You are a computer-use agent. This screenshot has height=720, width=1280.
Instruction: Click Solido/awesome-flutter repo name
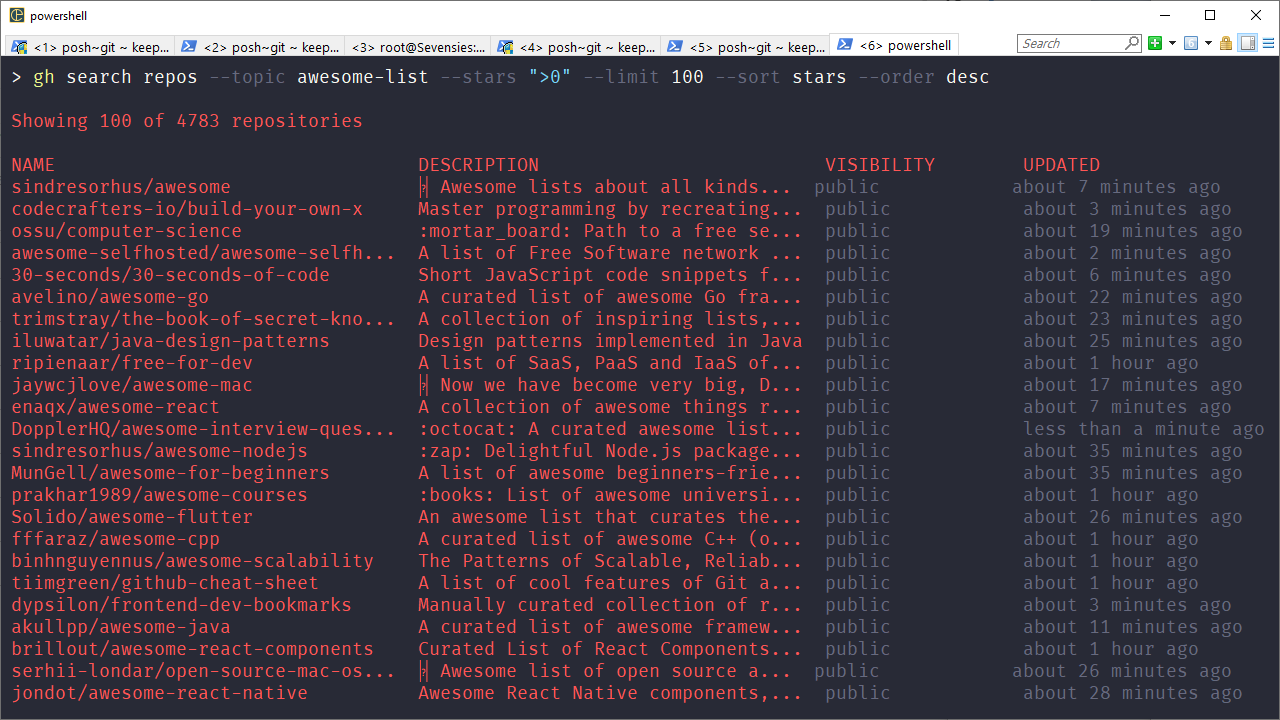point(132,517)
